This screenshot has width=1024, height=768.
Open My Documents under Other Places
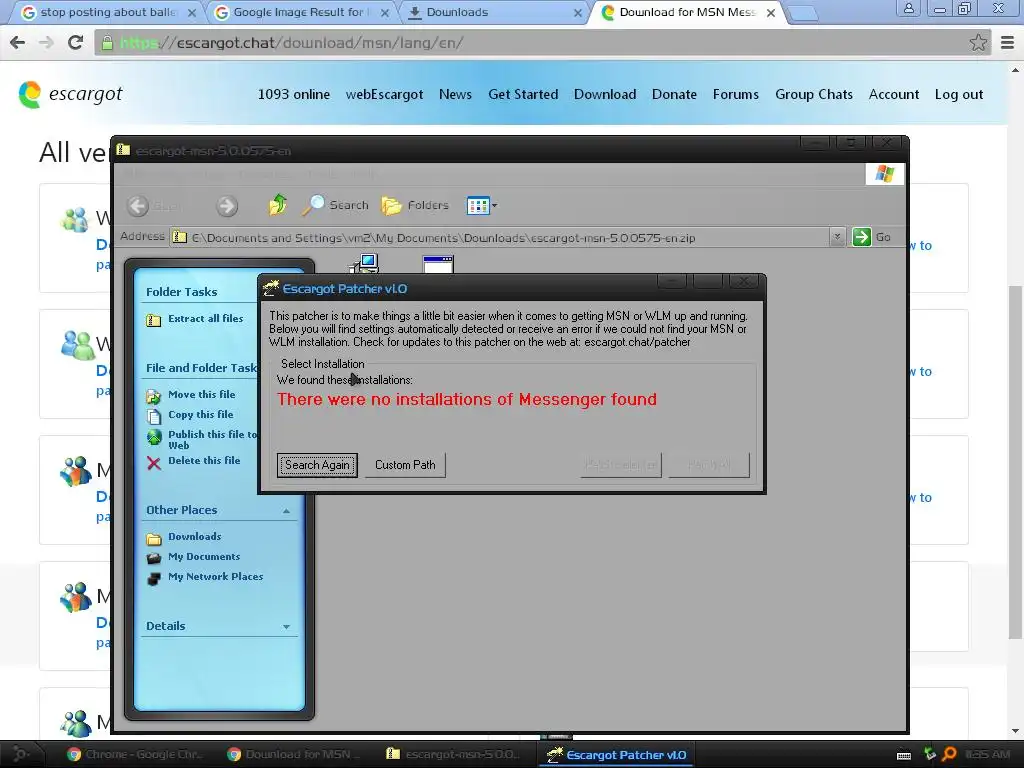pos(193,558)
